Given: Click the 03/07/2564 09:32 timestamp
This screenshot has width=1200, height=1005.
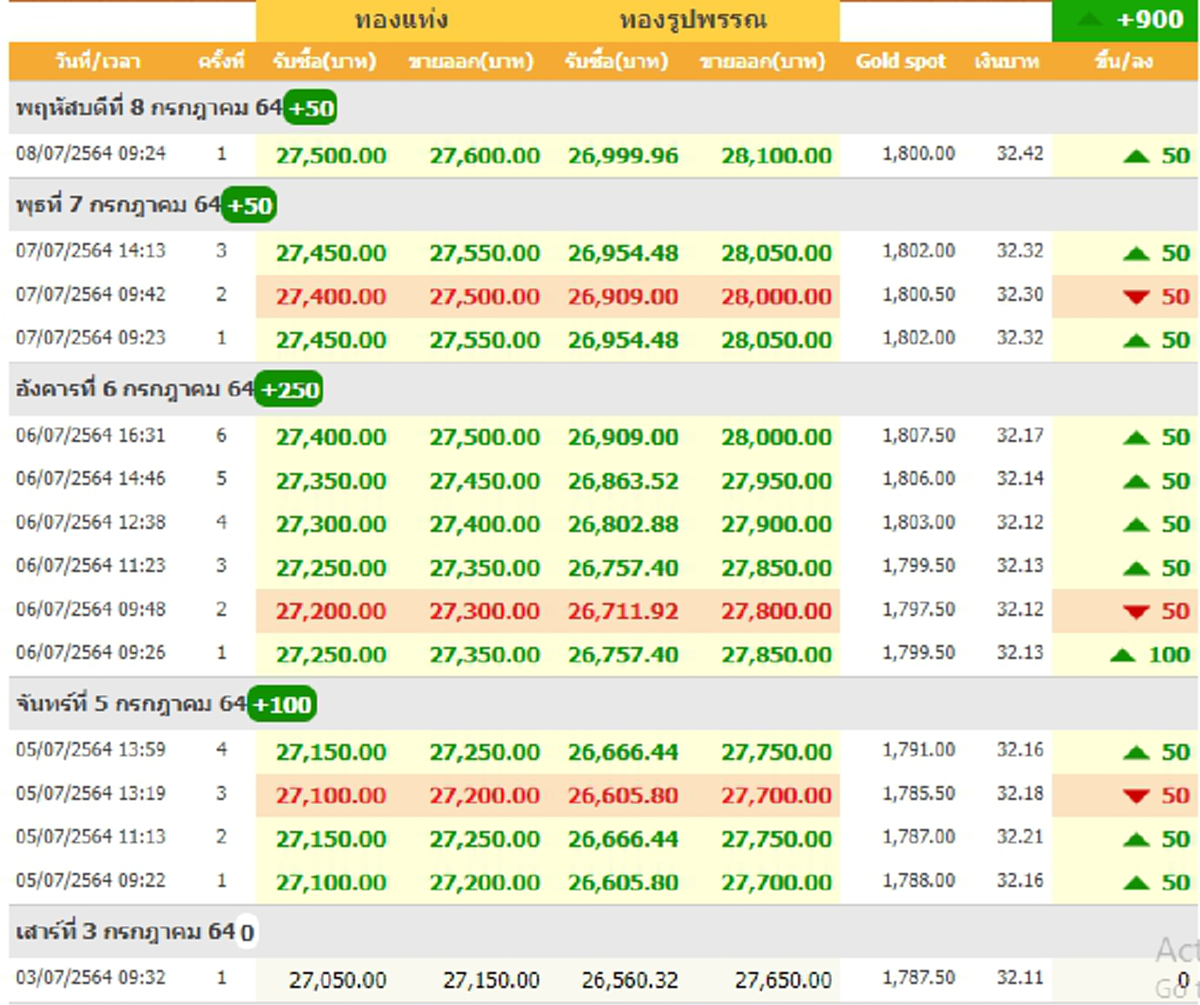Looking at the screenshot, I should click(x=91, y=978).
